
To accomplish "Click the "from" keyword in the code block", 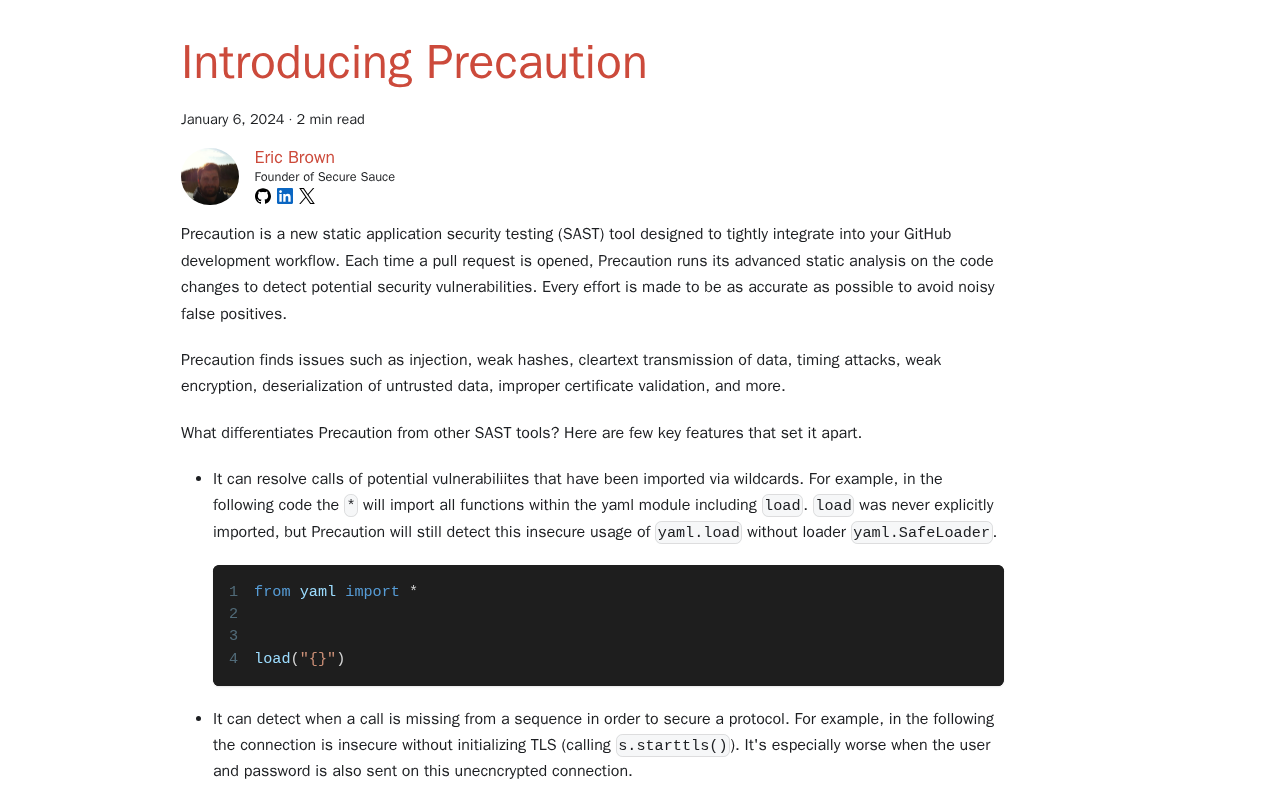I will click(272, 592).
